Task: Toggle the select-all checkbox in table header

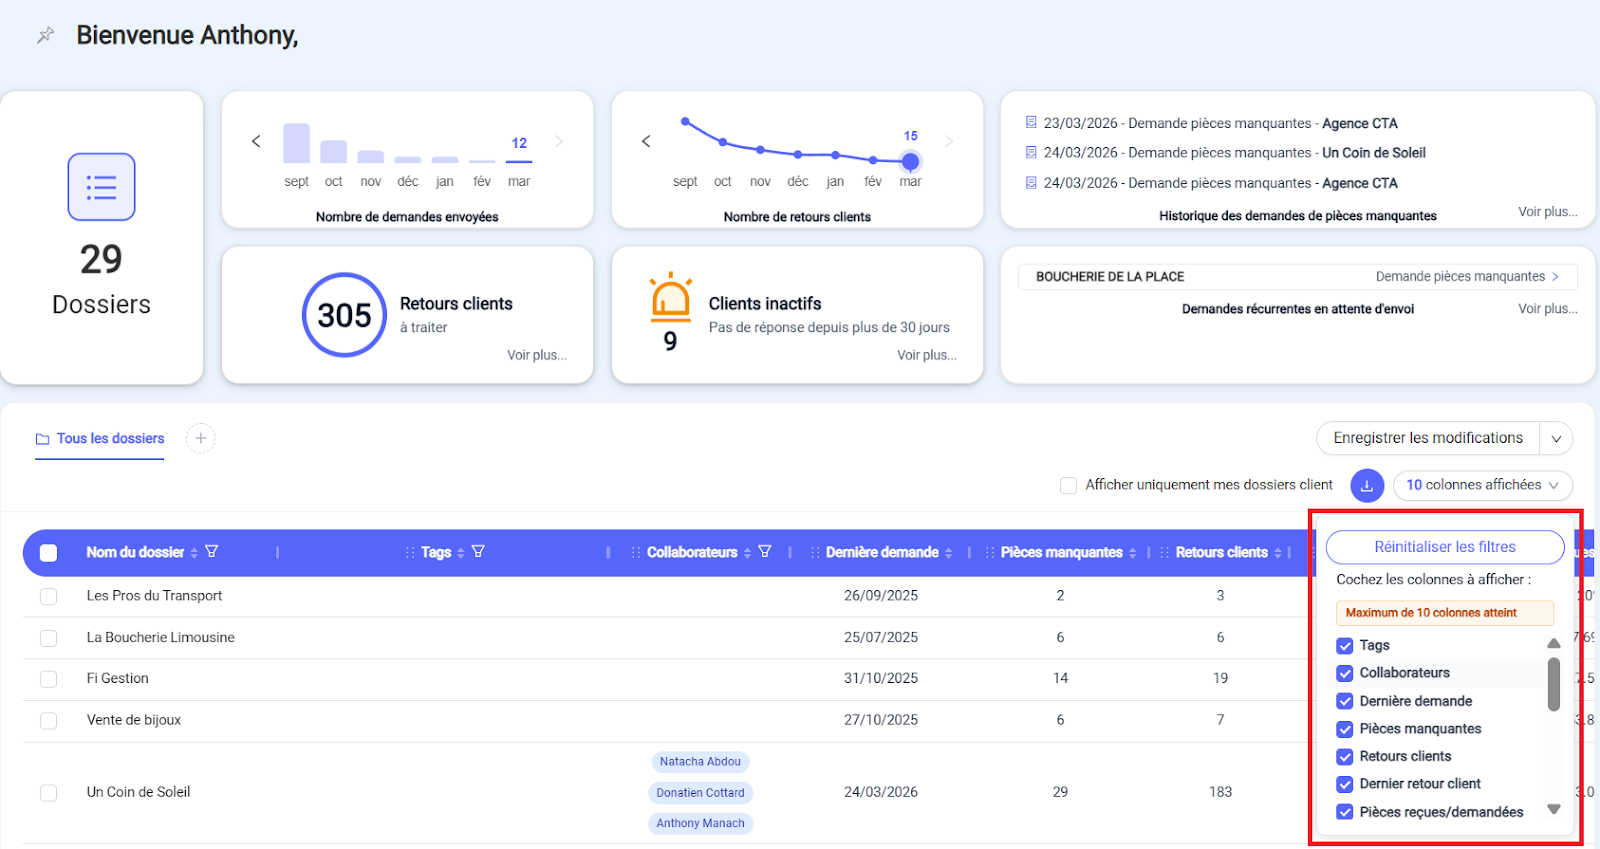Action: (48, 553)
